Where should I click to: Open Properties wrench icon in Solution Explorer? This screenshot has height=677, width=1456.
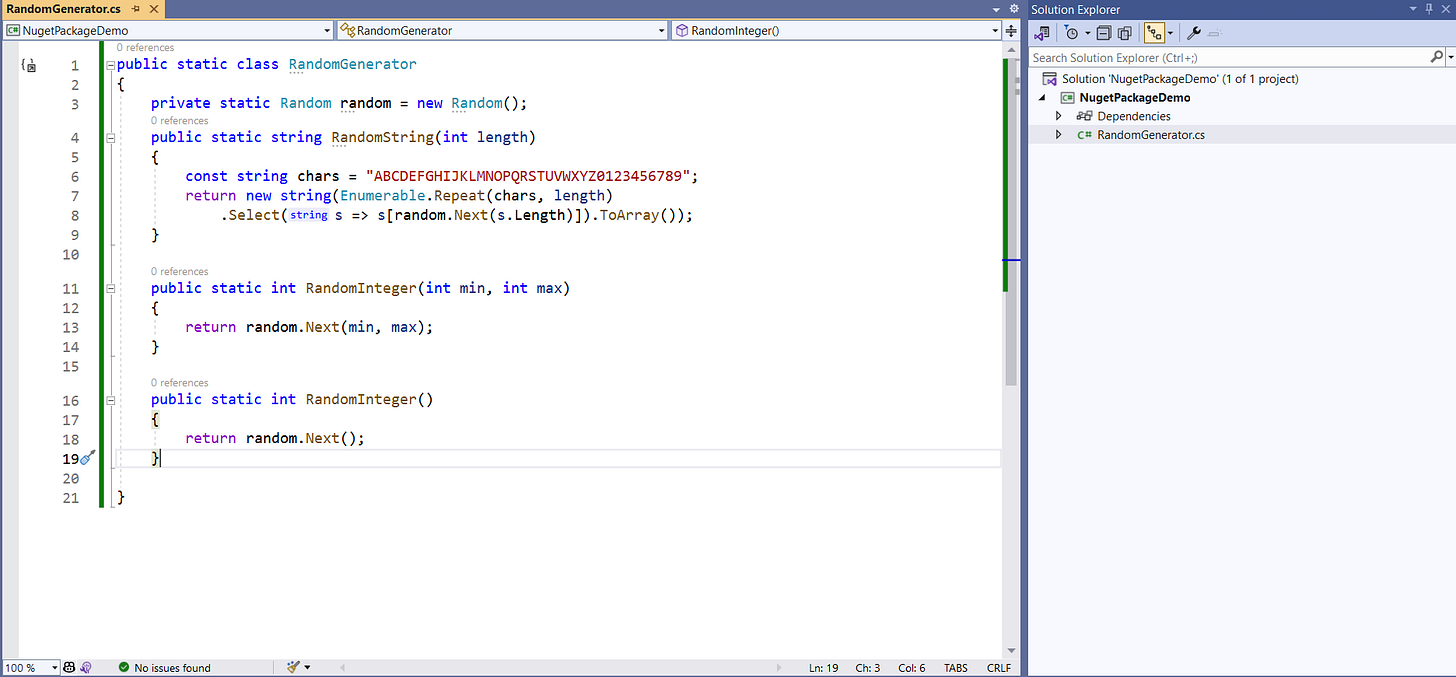pyautogui.click(x=1193, y=33)
